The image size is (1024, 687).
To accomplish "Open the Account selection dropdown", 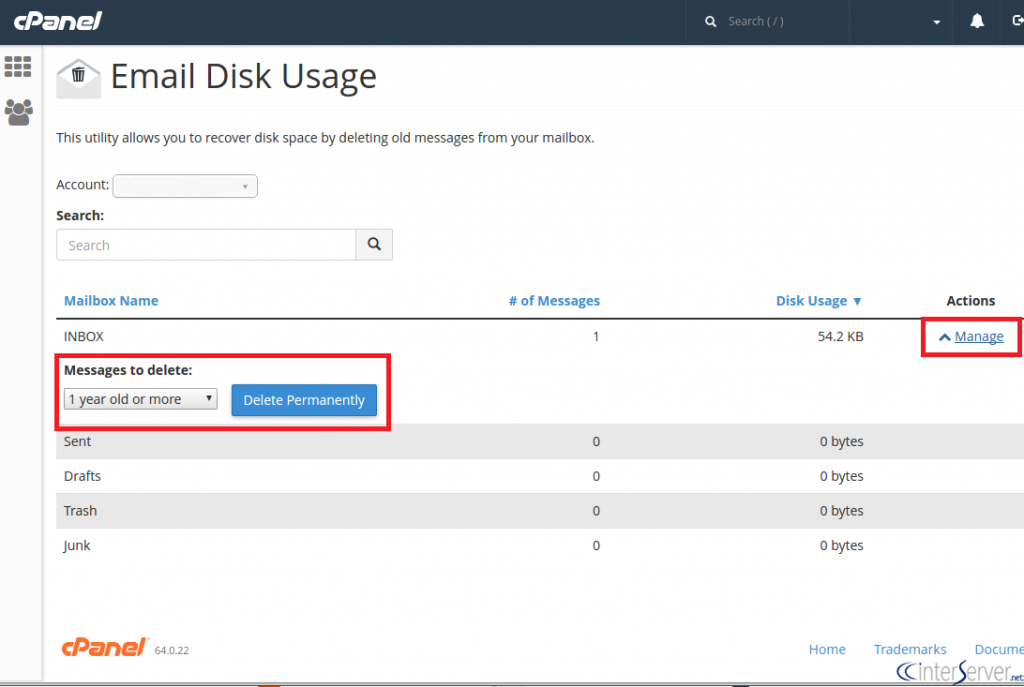I will click(x=184, y=186).
